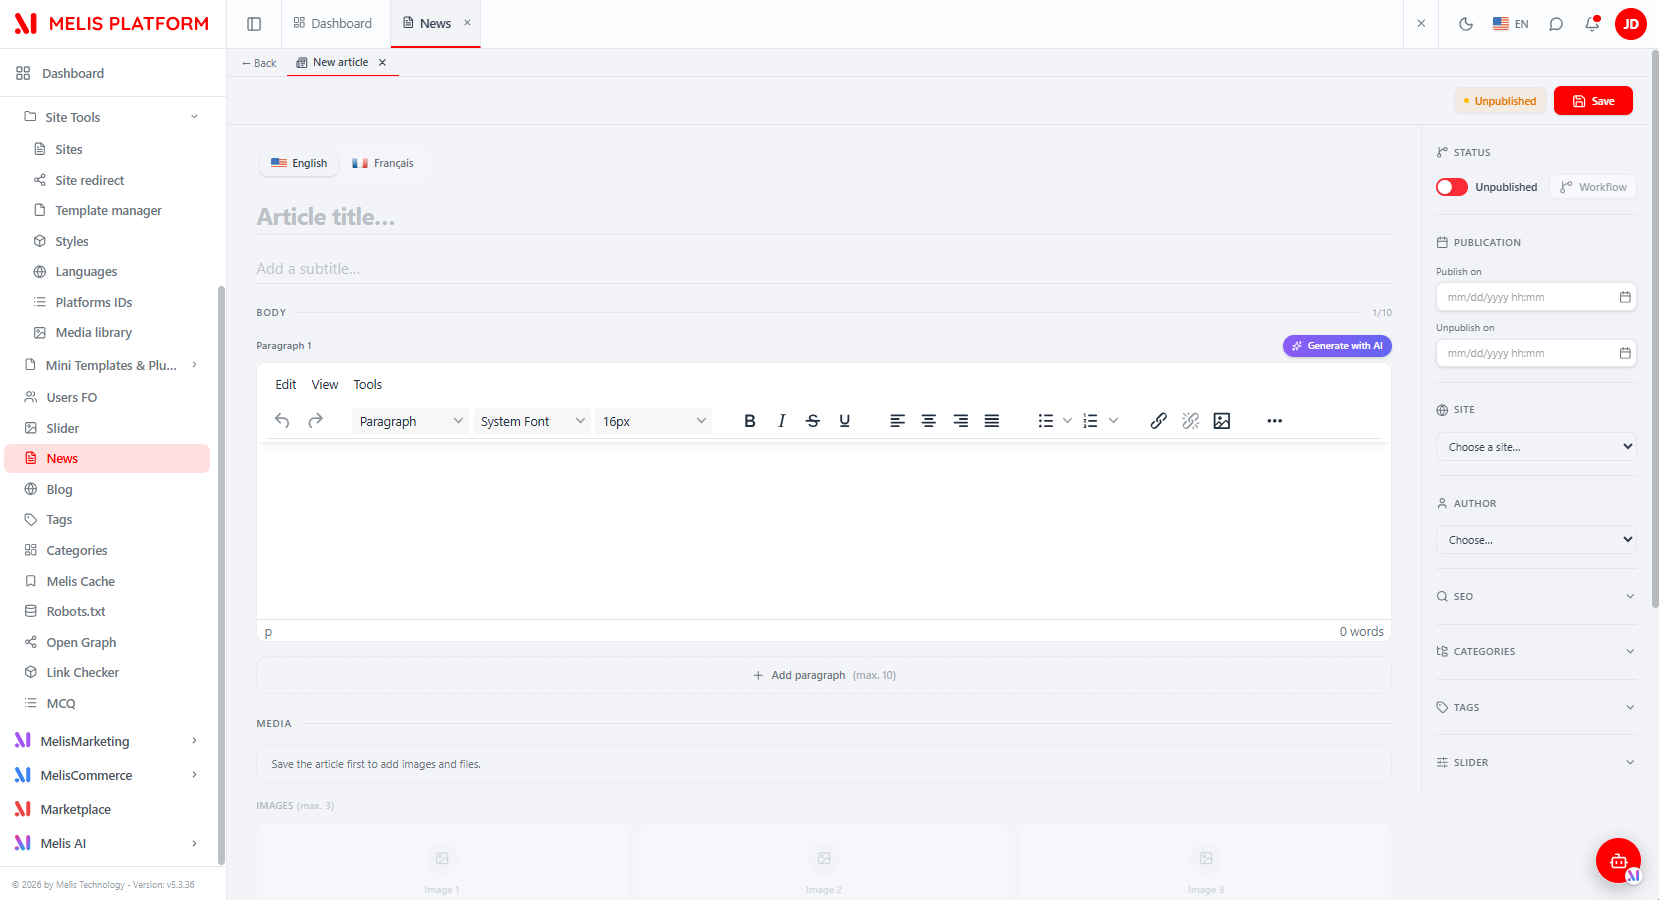Viewport: 1659px width, 900px height.
Task: Save the article
Action: pyautogui.click(x=1593, y=101)
